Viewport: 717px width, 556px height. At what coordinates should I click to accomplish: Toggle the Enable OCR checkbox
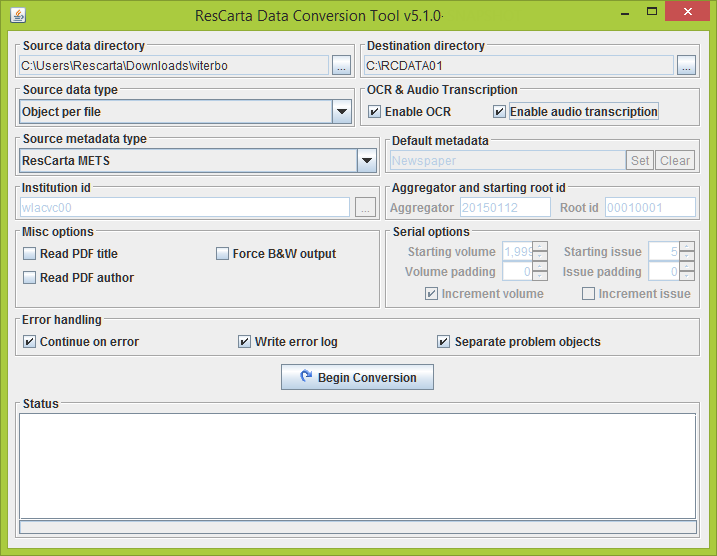[x=374, y=112]
